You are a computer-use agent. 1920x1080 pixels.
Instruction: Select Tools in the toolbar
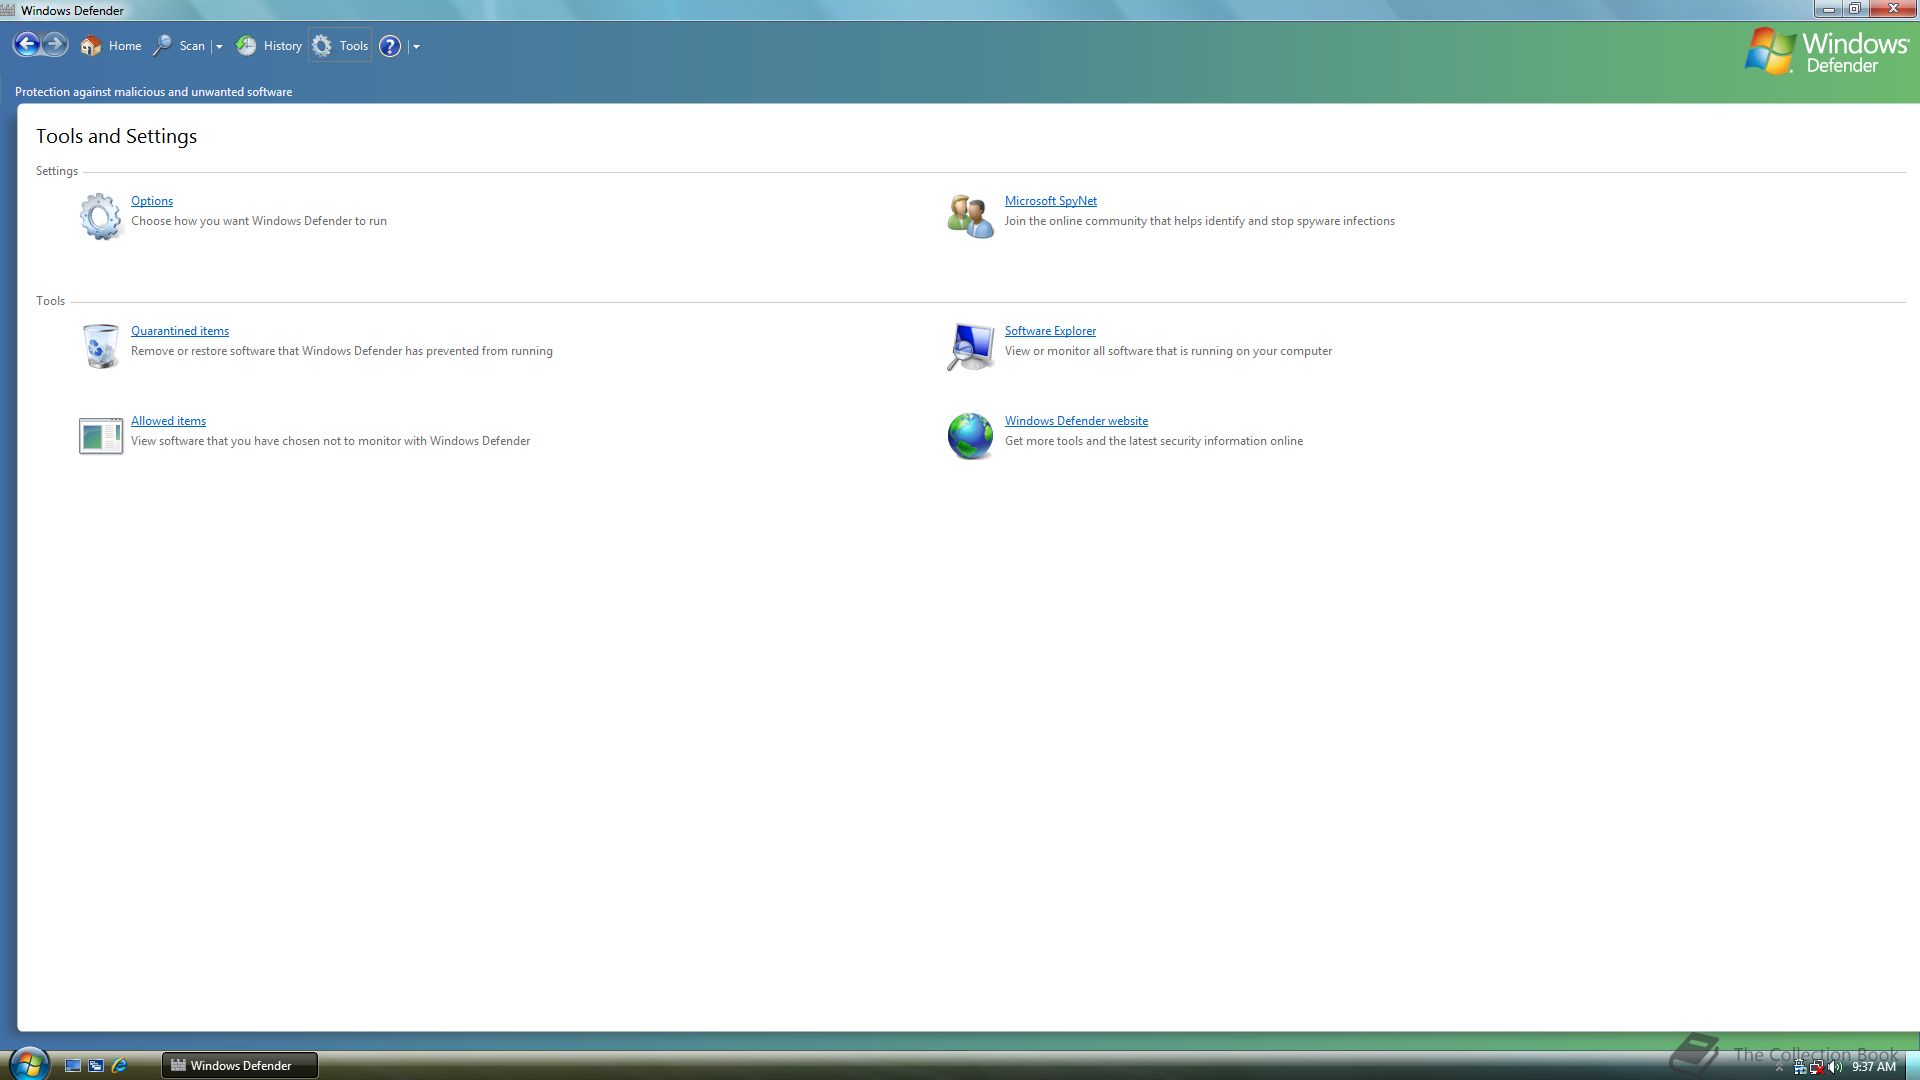point(340,45)
